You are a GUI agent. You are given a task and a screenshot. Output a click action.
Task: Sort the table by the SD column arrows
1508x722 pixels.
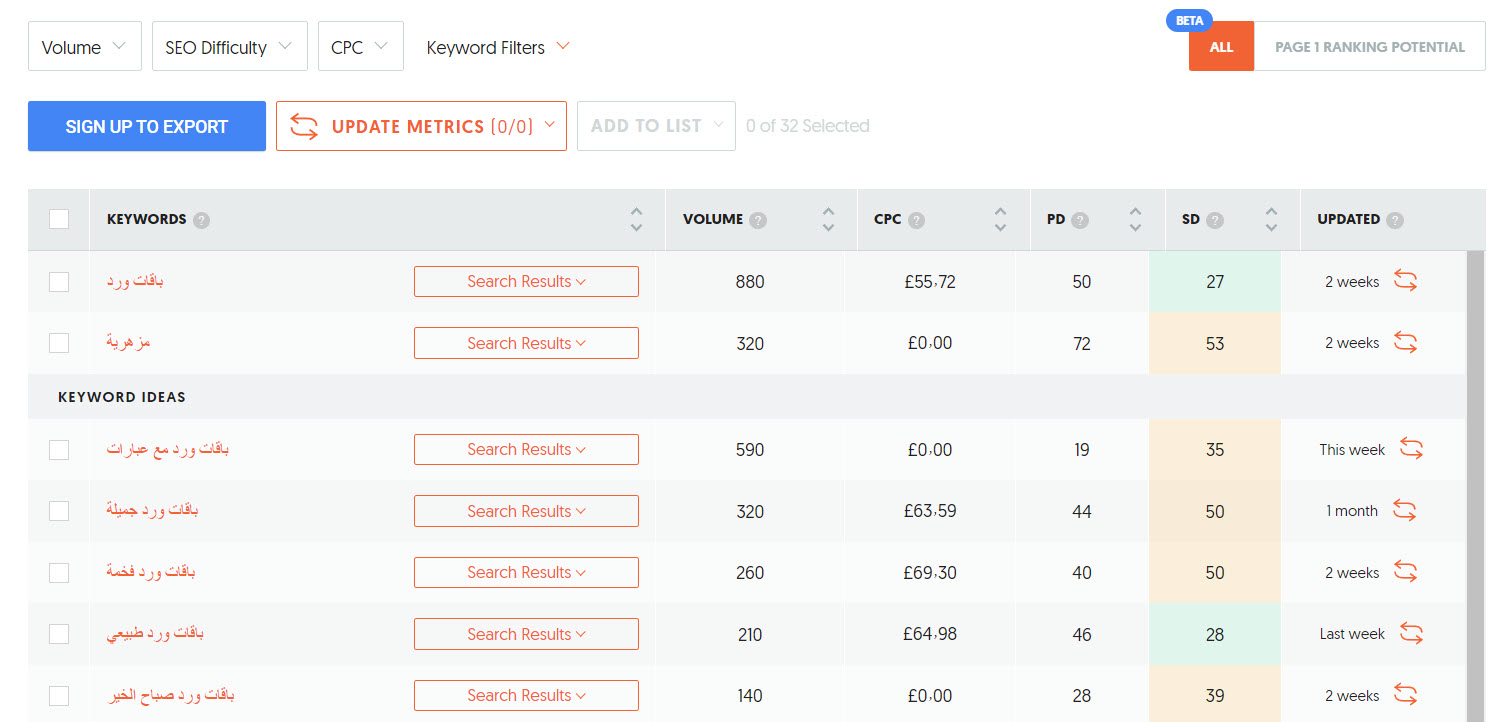coord(1271,220)
